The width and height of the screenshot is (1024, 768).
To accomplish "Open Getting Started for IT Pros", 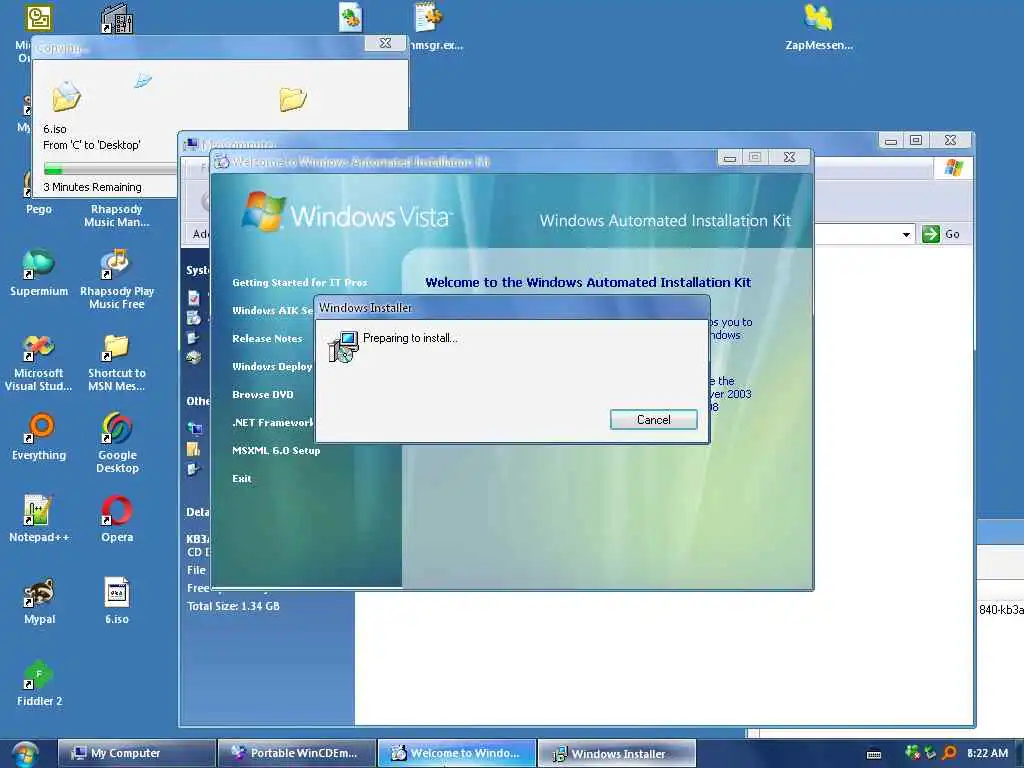I will pyautogui.click(x=300, y=282).
